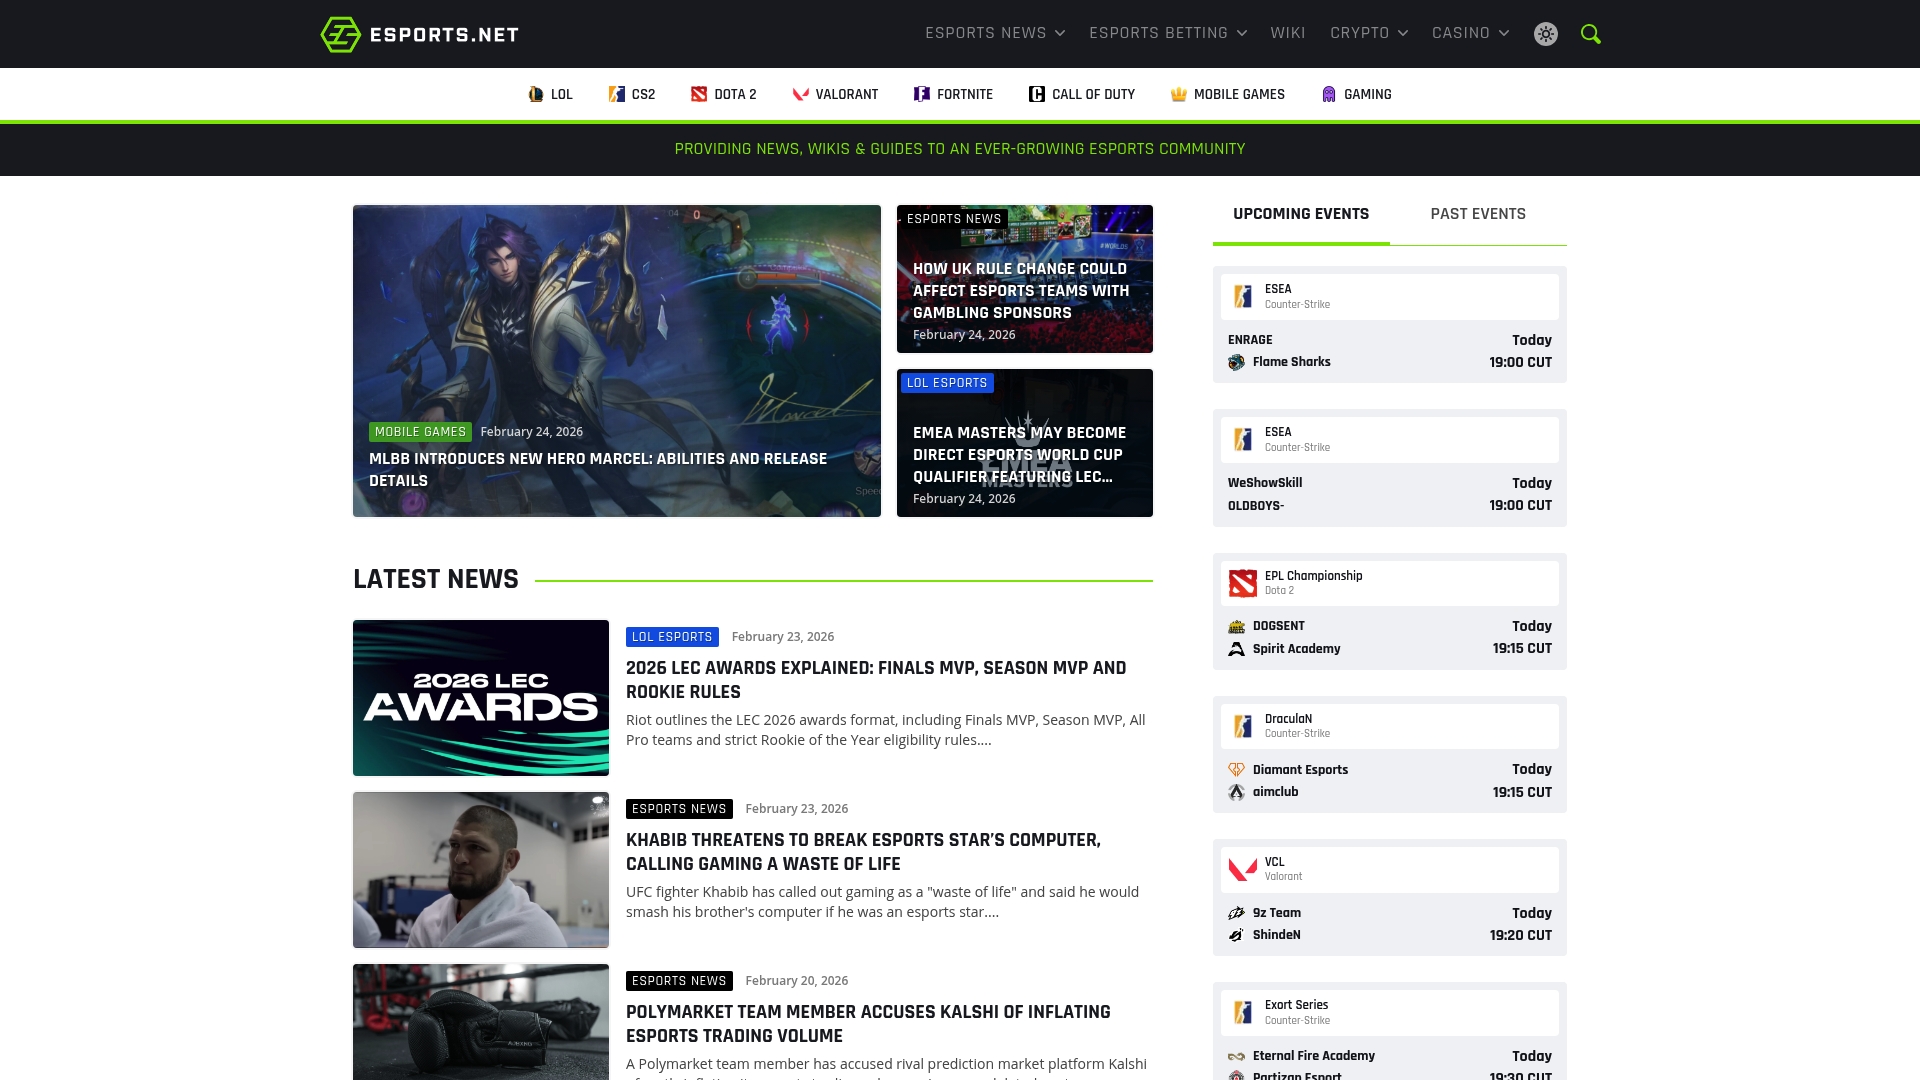1920x1080 pixels.
Task: Open the Esports.net homepage logo
Action: tap(418, 33)
